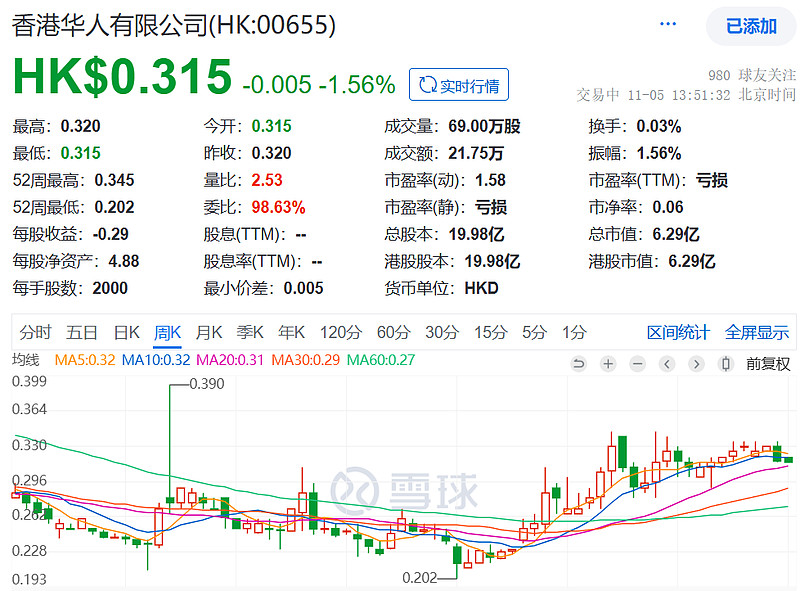
Task: Open the 季K chart tab
Action: pyautogui.click(x=250, y=333)
